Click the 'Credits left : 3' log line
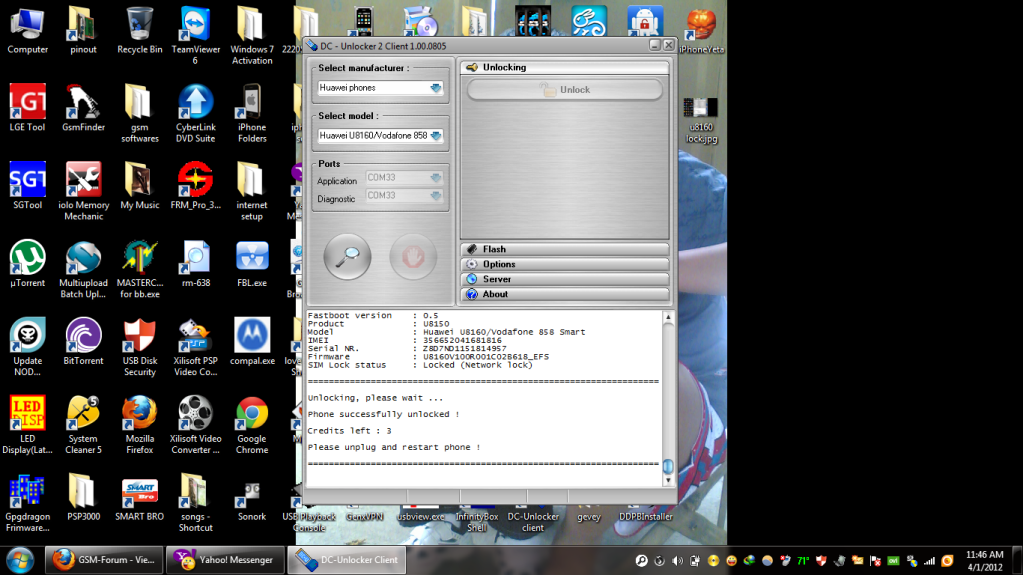Image resolution: width=1023 pixels, height=575 pixels. 349,431
